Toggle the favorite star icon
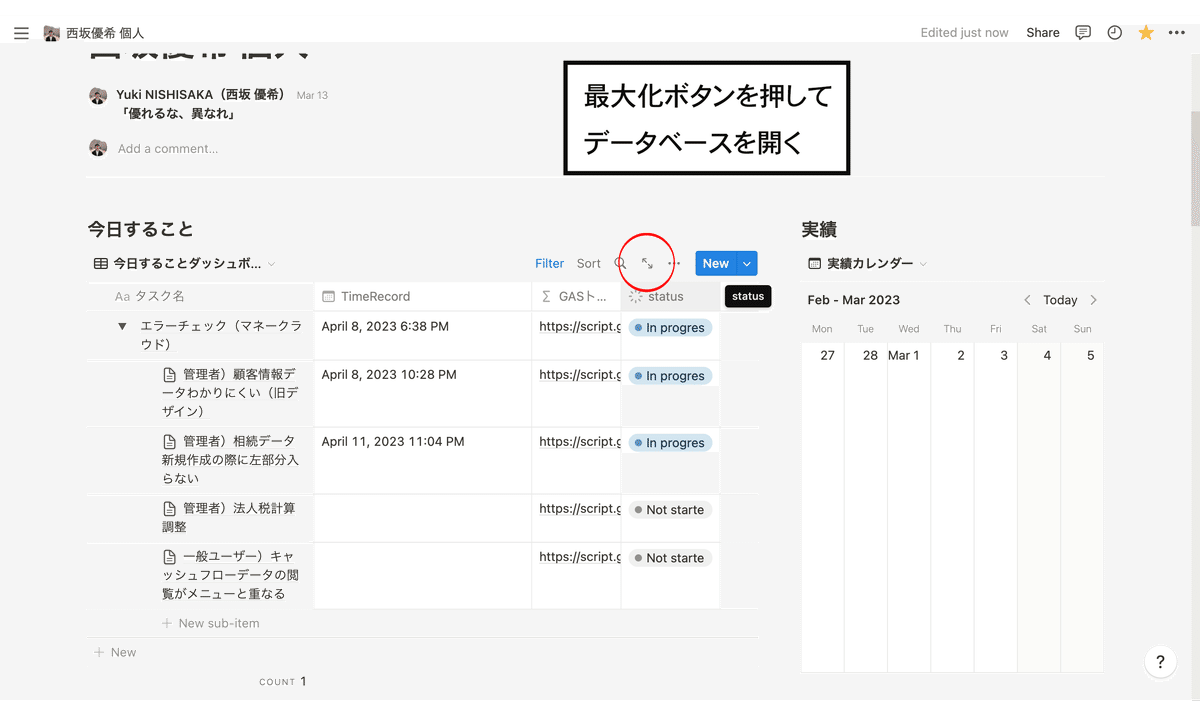Viewport: 1200px width, 714px height. (x=1146, y=33)
